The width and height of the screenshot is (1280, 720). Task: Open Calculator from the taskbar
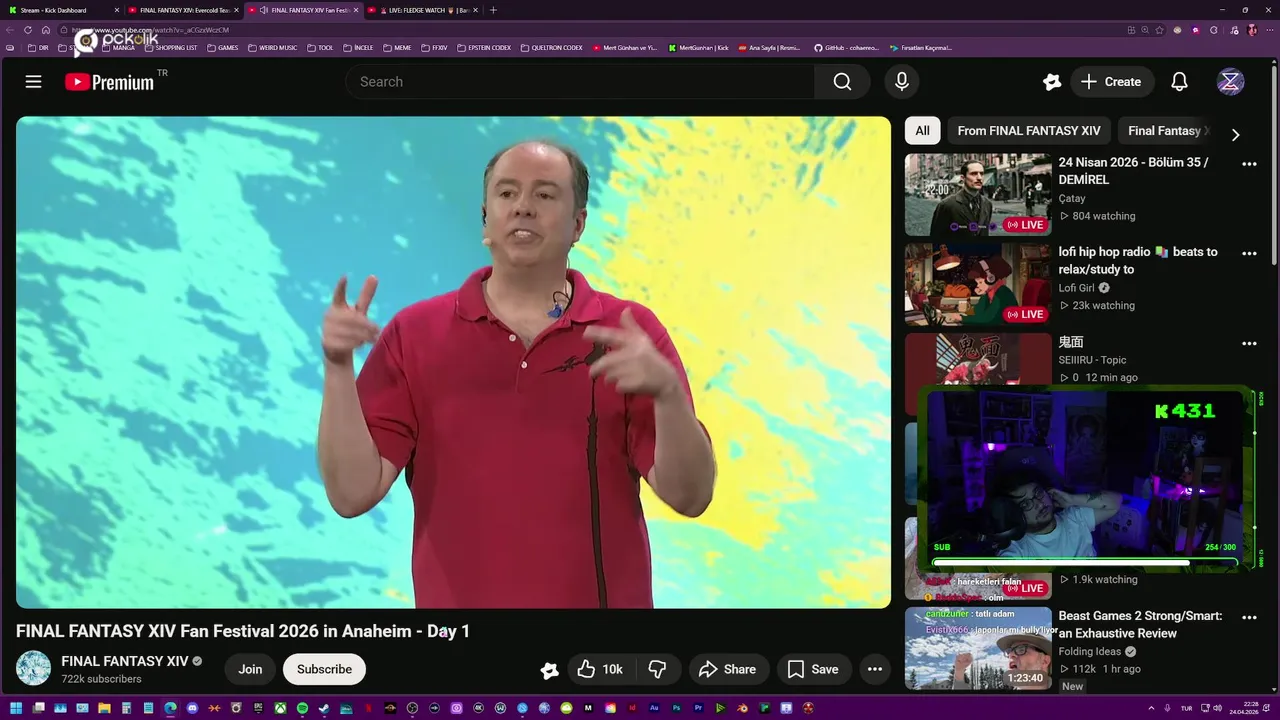click(126, 709)
